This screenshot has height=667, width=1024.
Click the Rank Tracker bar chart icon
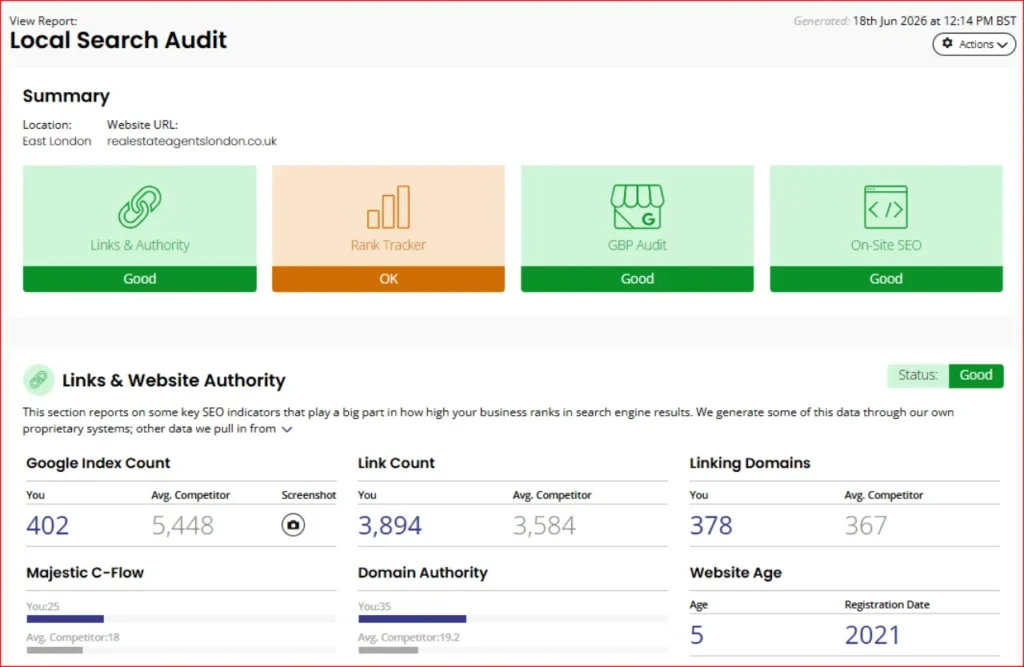point(389,207)
